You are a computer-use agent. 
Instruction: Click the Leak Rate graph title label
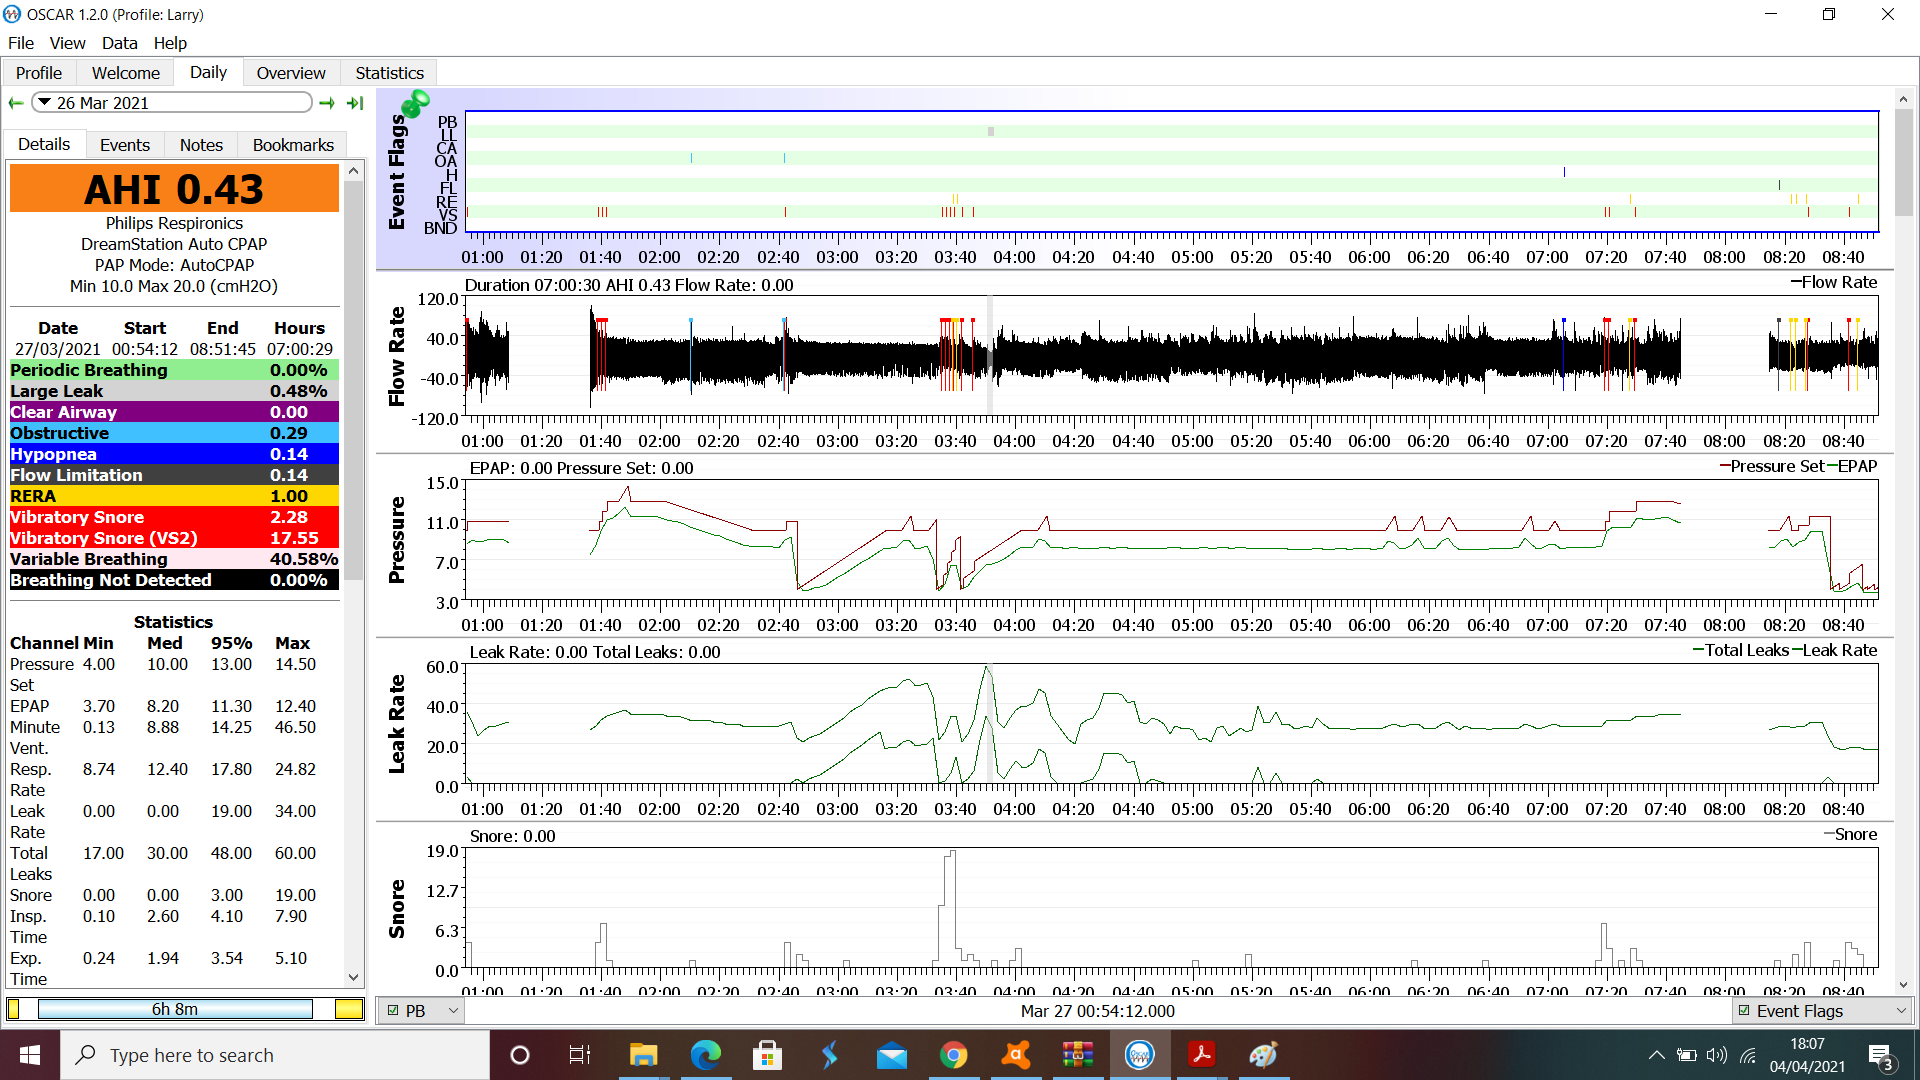coord(397,724)
